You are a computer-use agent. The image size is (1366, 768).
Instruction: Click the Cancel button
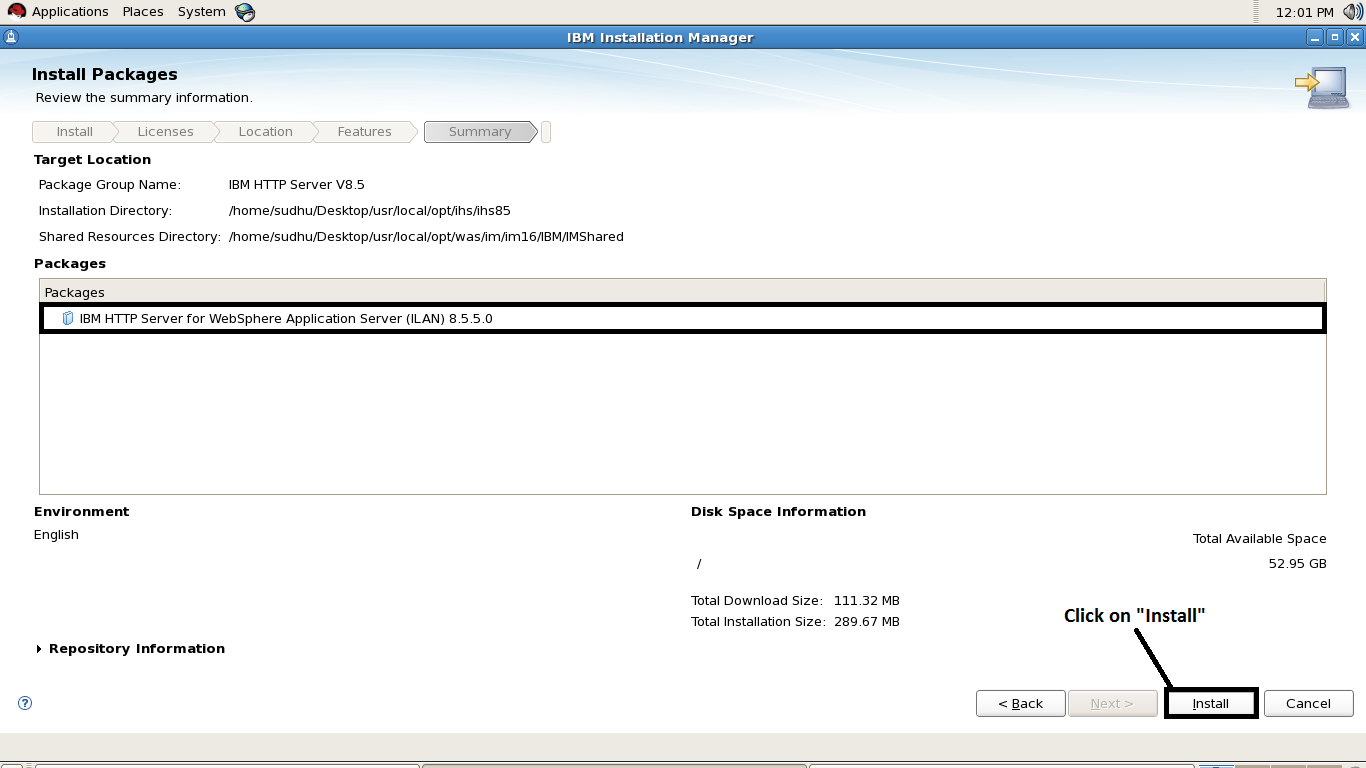[x=1308, y=703]
